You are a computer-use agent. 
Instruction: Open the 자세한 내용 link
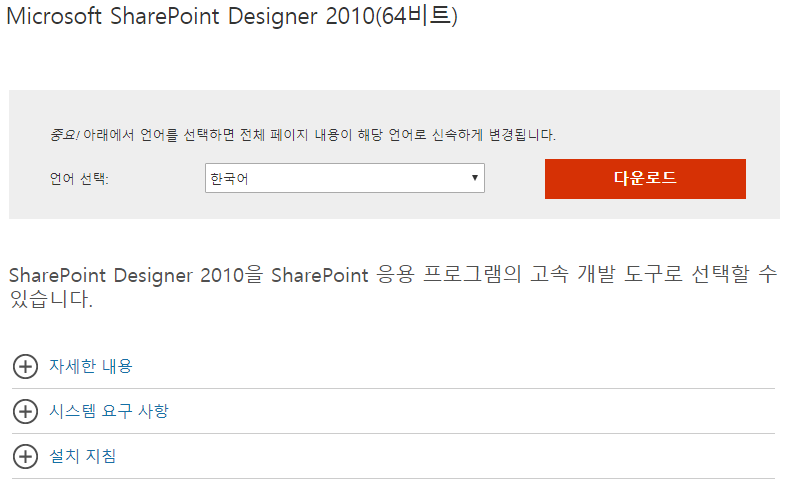click(x=91, y=366)
